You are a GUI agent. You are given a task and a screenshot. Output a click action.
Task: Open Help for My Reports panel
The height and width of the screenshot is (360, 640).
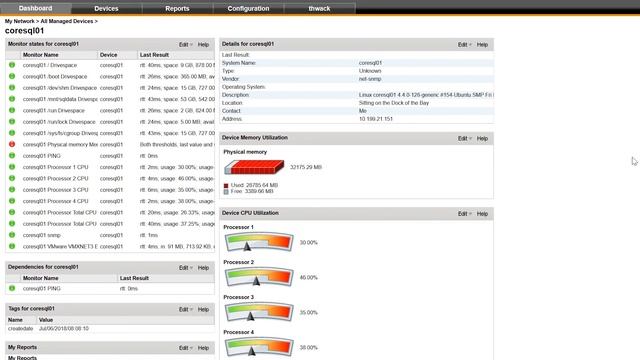click(203, 348)
